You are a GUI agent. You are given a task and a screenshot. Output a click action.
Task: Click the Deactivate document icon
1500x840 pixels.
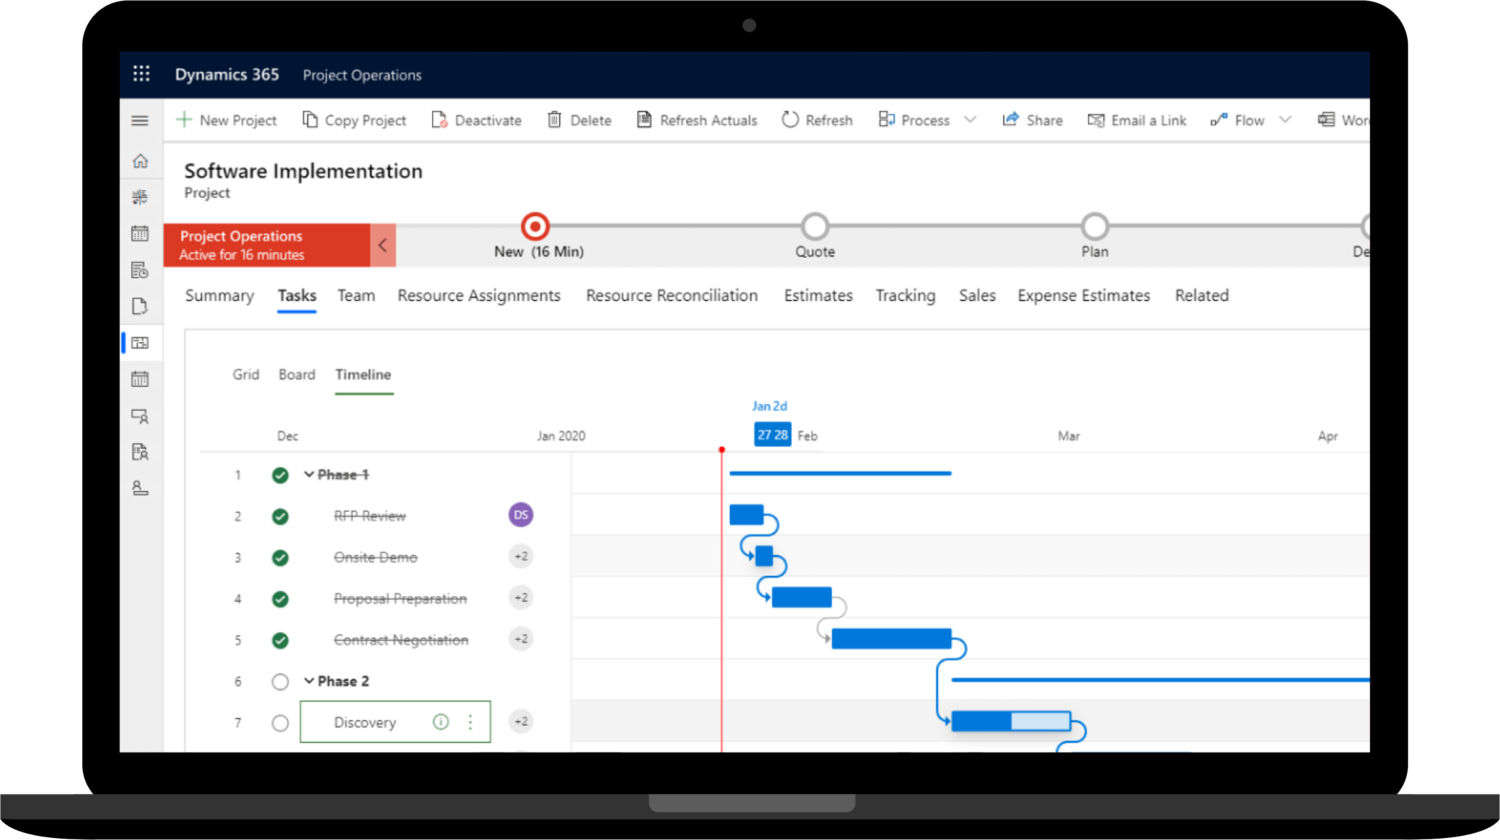click(439, 120)
